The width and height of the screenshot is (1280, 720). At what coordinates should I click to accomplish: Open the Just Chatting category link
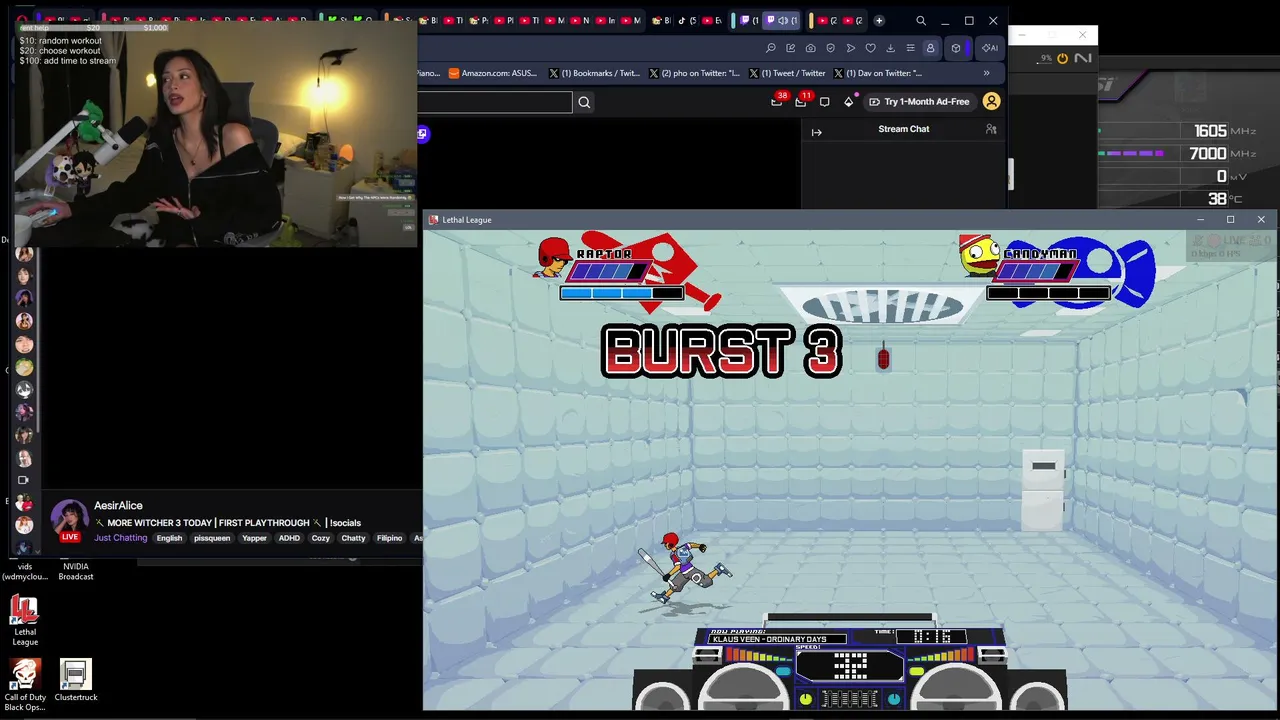(120, 538)
